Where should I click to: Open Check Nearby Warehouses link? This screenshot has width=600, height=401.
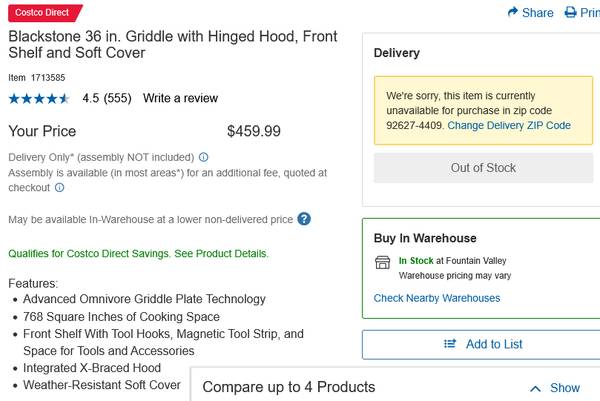437,298
